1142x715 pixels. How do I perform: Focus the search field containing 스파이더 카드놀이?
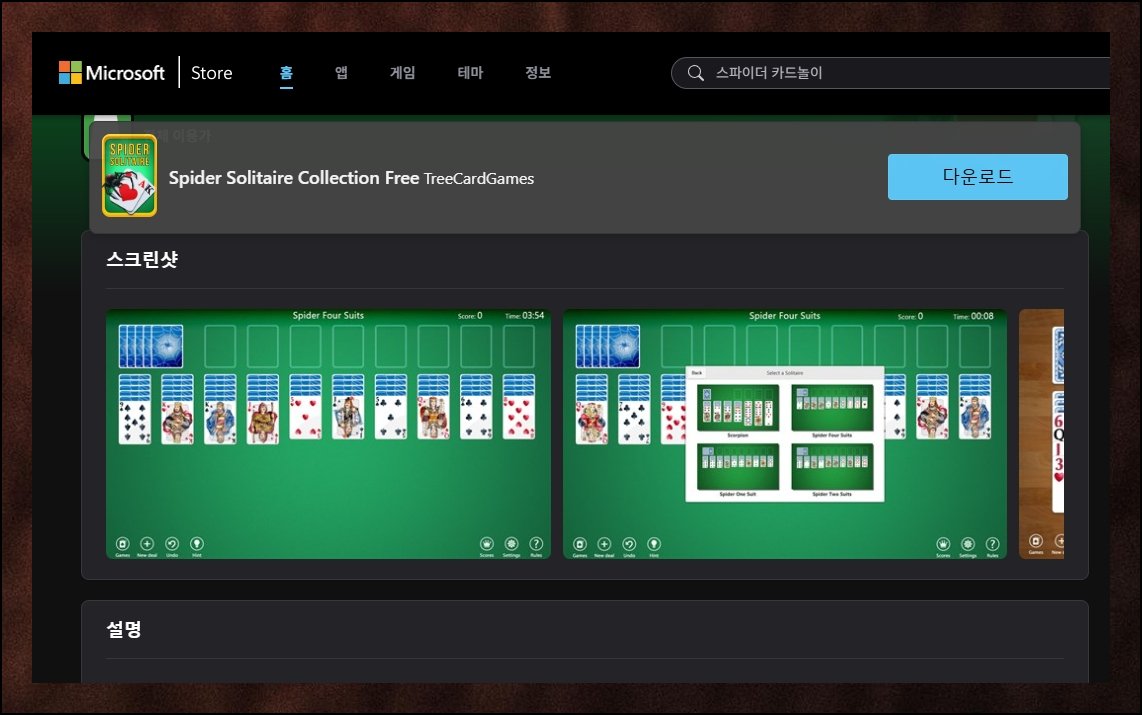click(890, 73)
